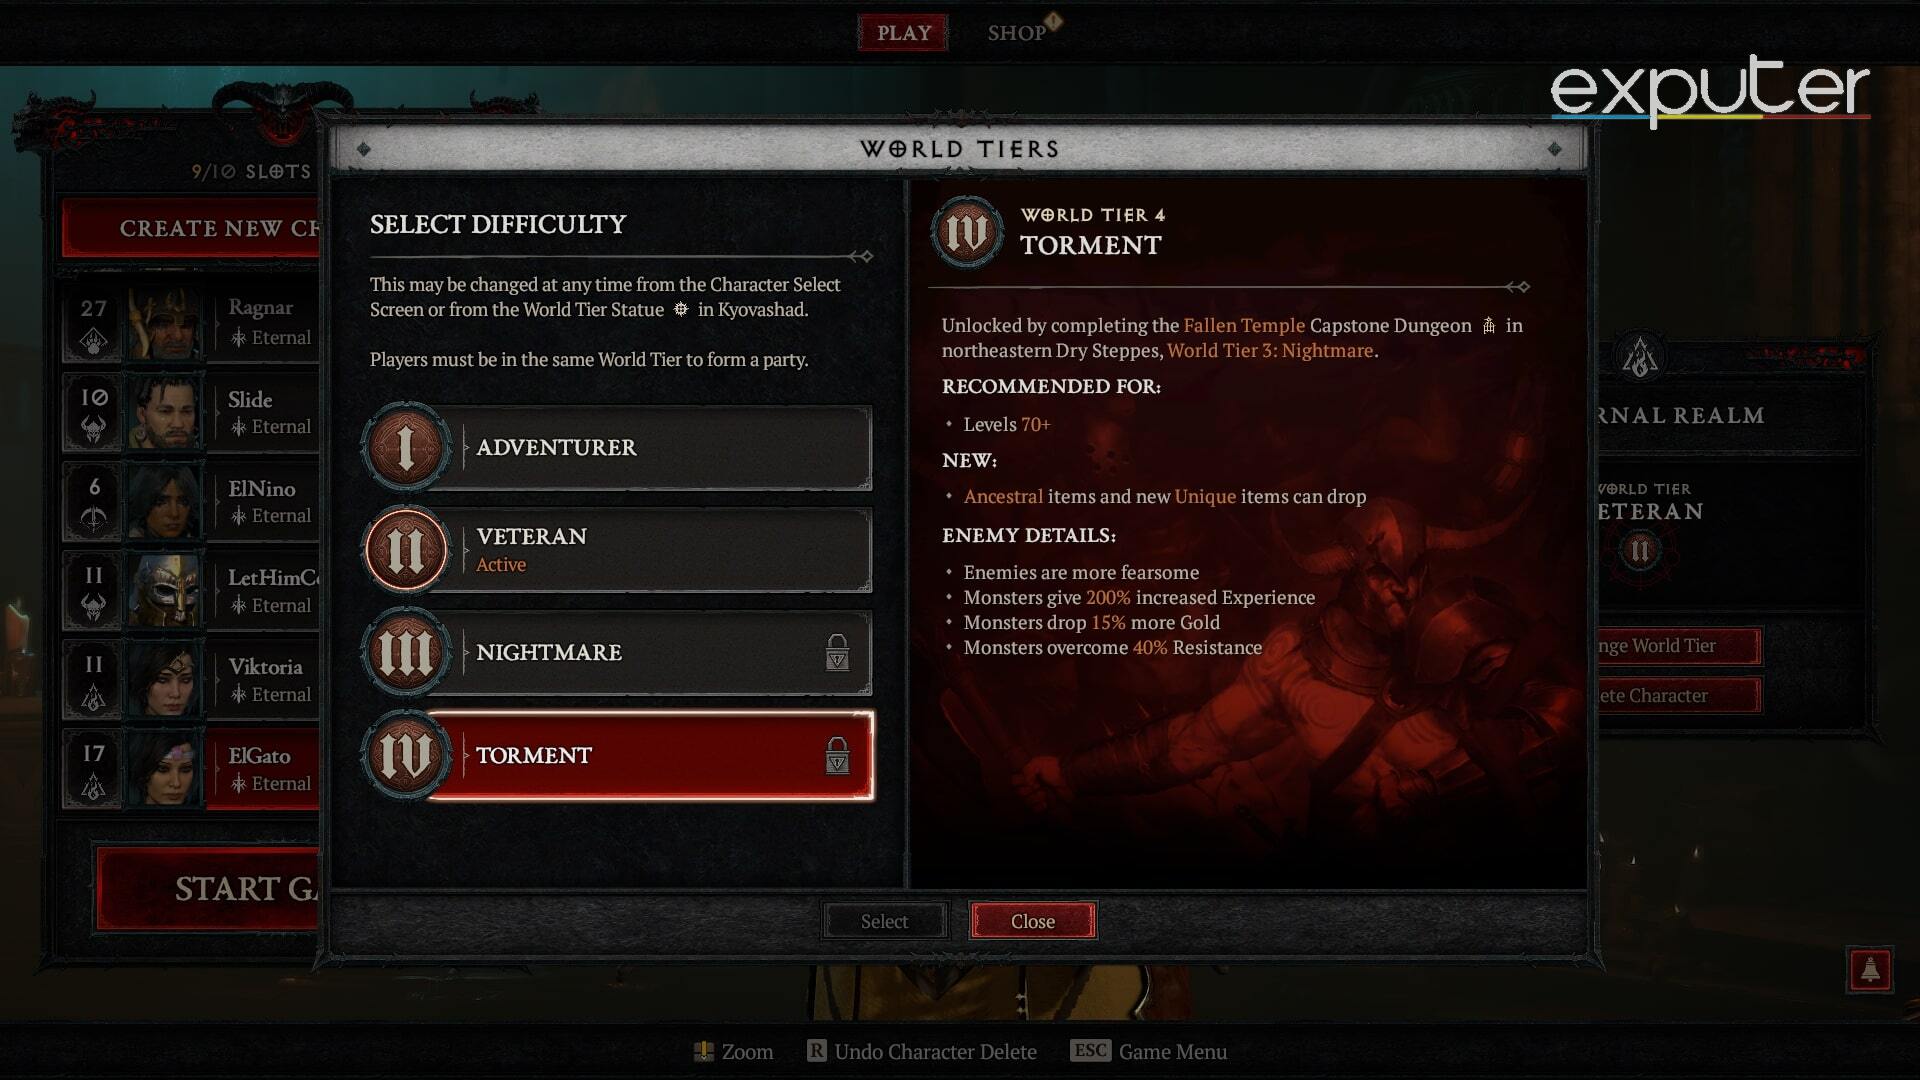Click the Select button to confirm
Viewport: 1920px width, 1080px height.
tap(885, 920)
